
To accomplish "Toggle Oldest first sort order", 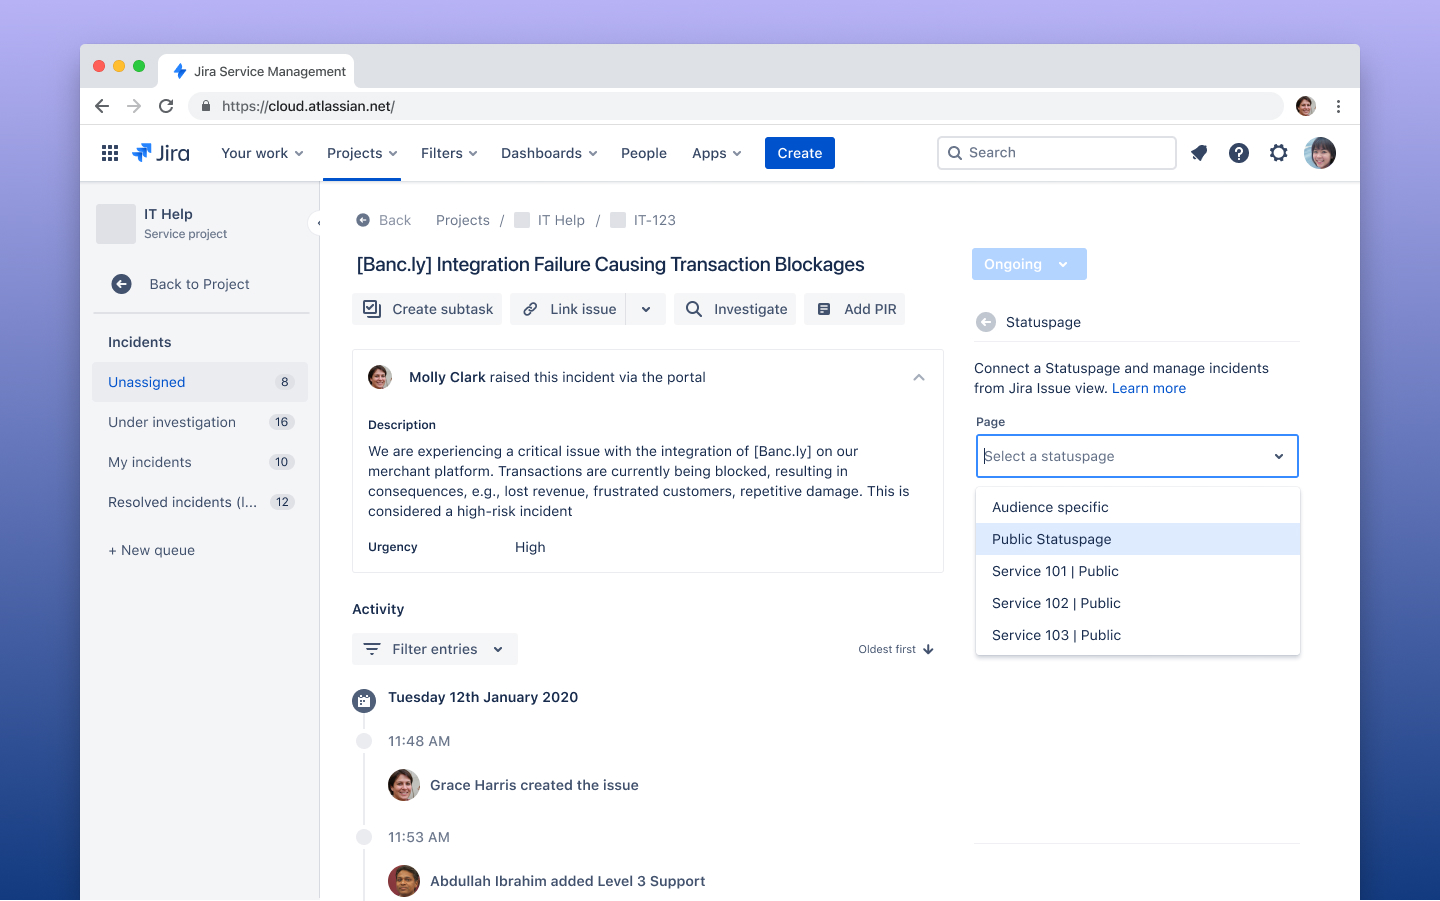I will pos(894,649).
